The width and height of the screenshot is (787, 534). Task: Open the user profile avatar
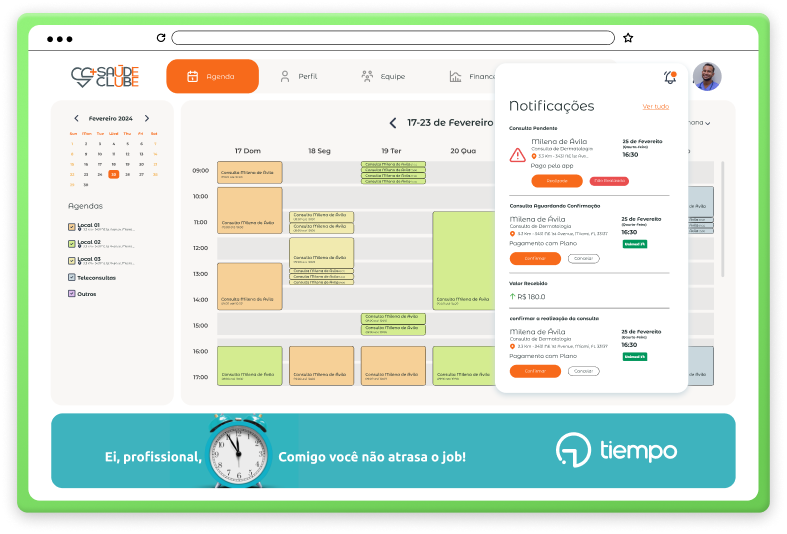coord(706,77)
